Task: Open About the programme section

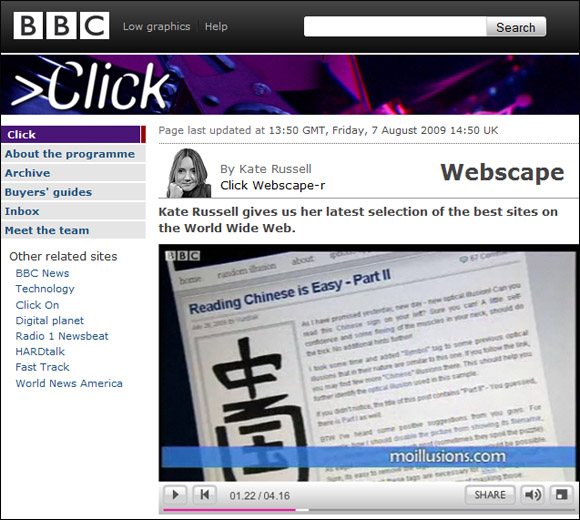Action: pos(73,154)
